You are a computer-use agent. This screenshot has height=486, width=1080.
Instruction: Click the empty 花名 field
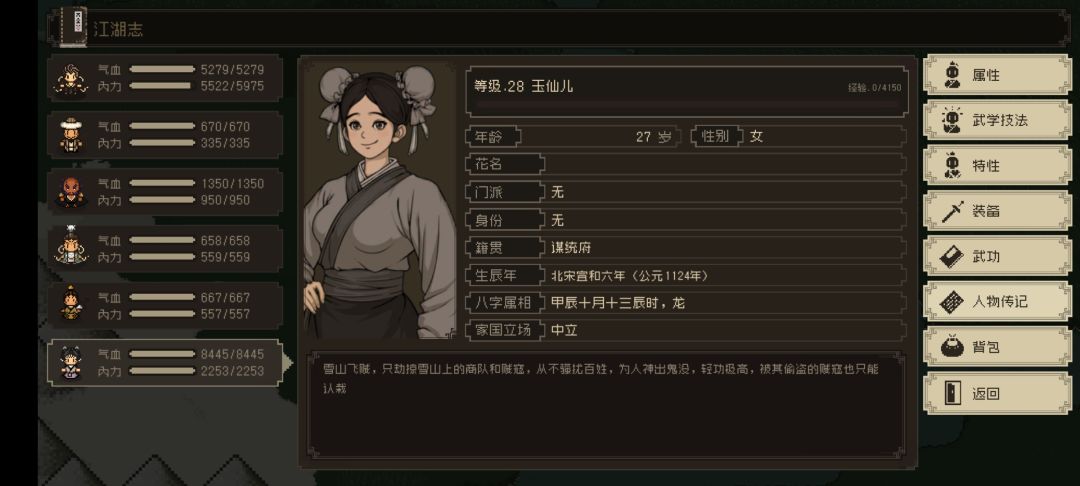724,164
